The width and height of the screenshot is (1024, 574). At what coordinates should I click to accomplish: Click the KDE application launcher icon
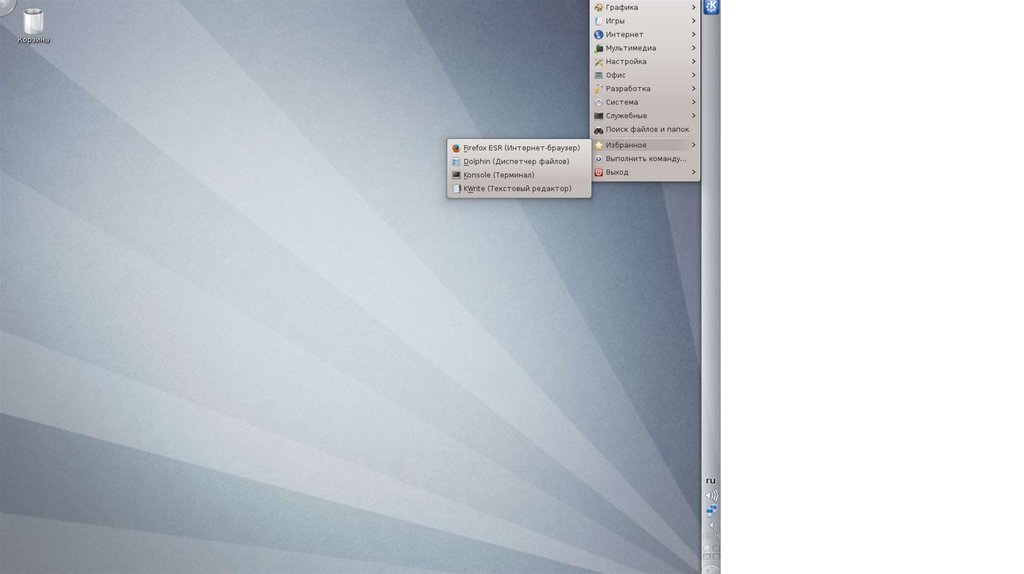[711, 8]
